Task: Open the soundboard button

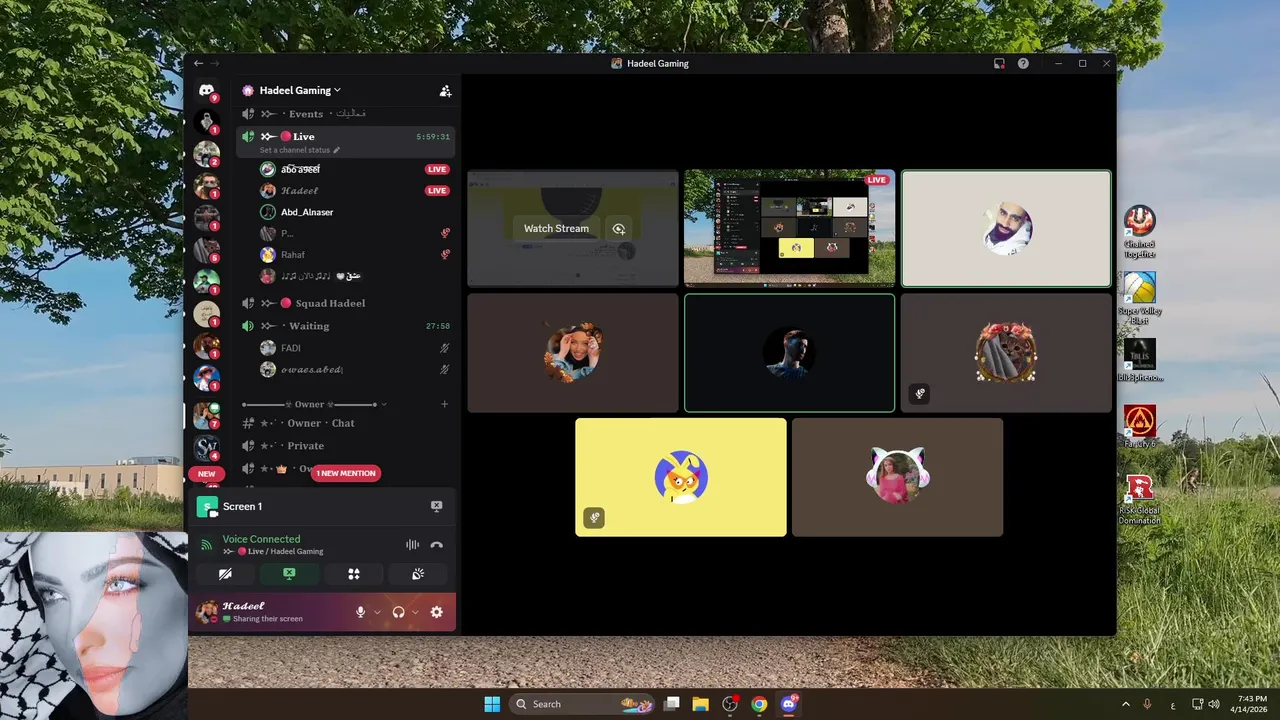Action: click(418, 574)
